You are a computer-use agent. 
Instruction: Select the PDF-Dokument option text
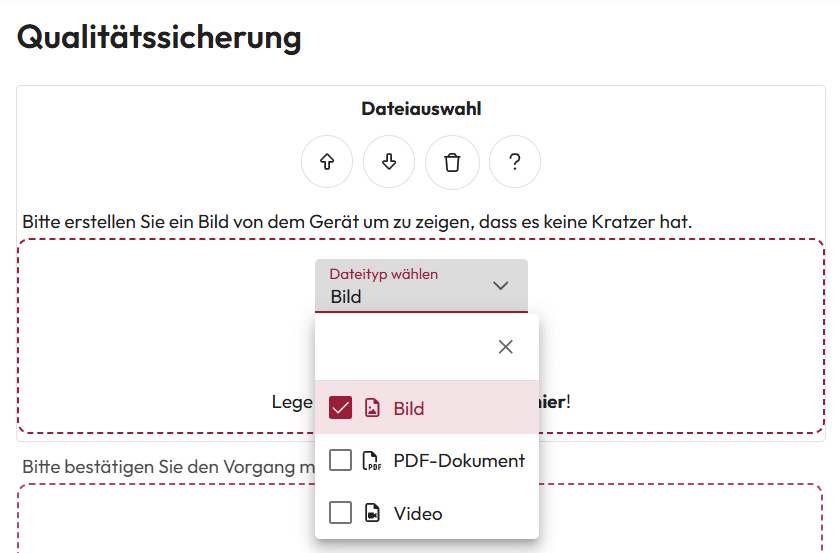coord(459,461)
